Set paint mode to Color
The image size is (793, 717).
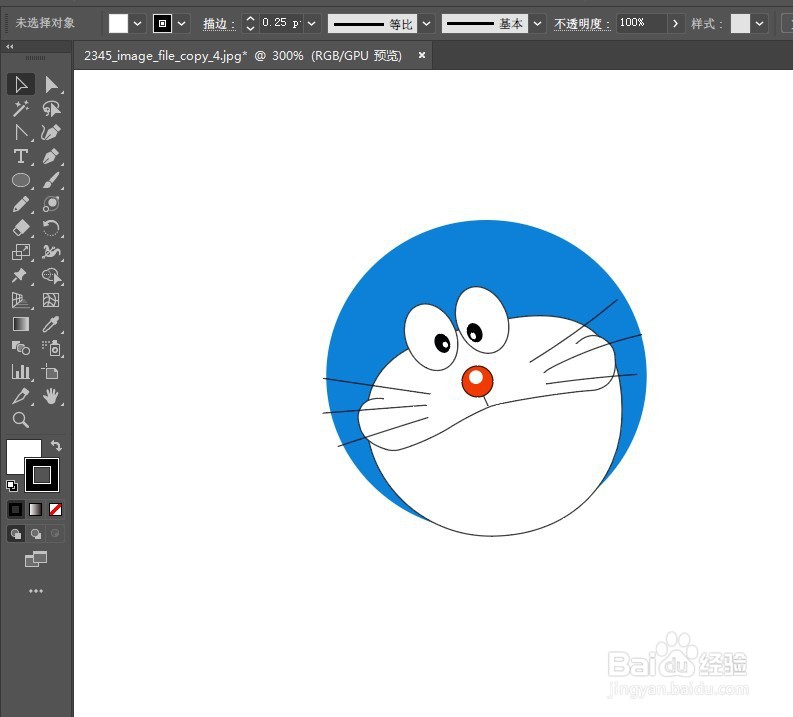(15, 509)
